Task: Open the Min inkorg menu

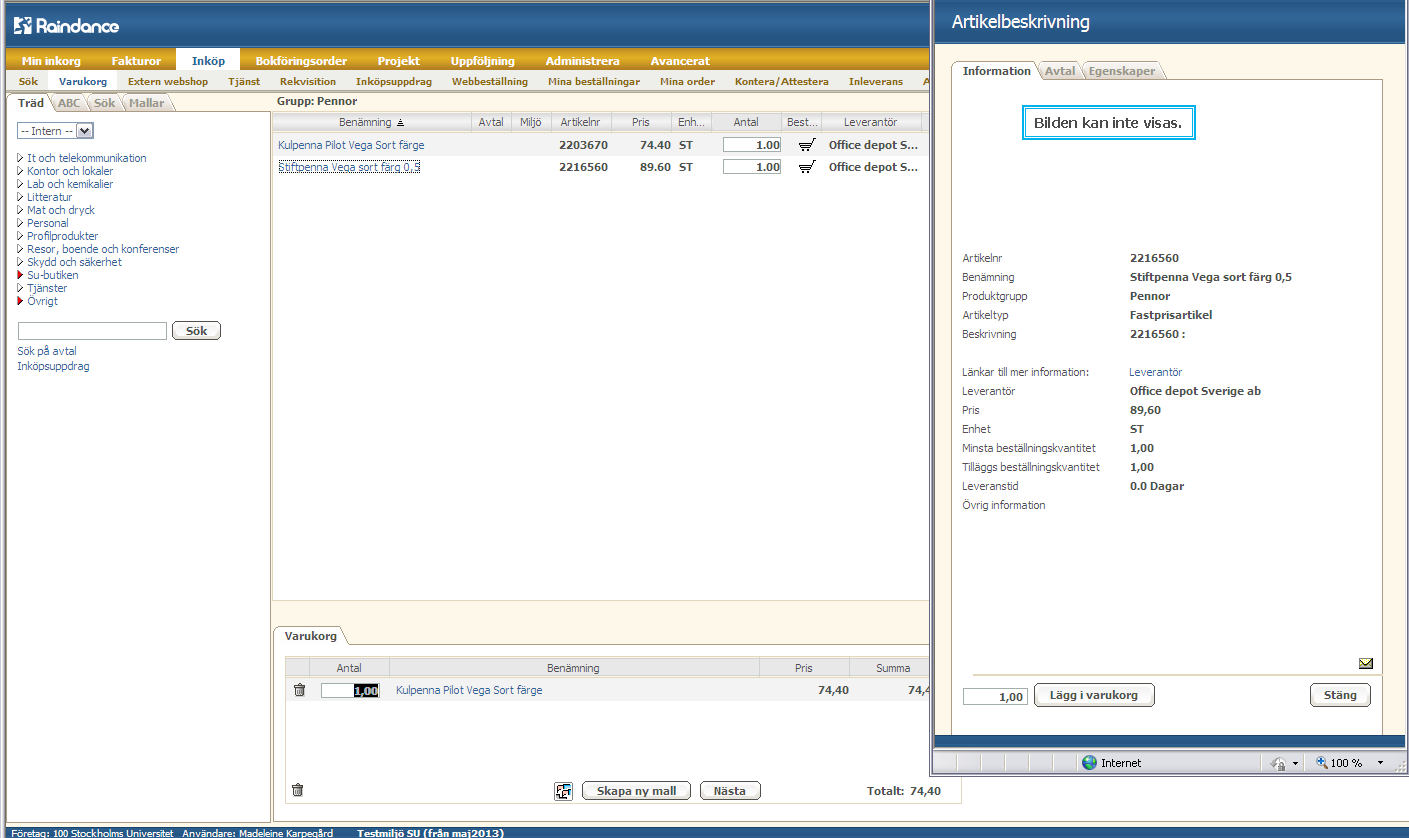Action: click(x=51, y=61)
